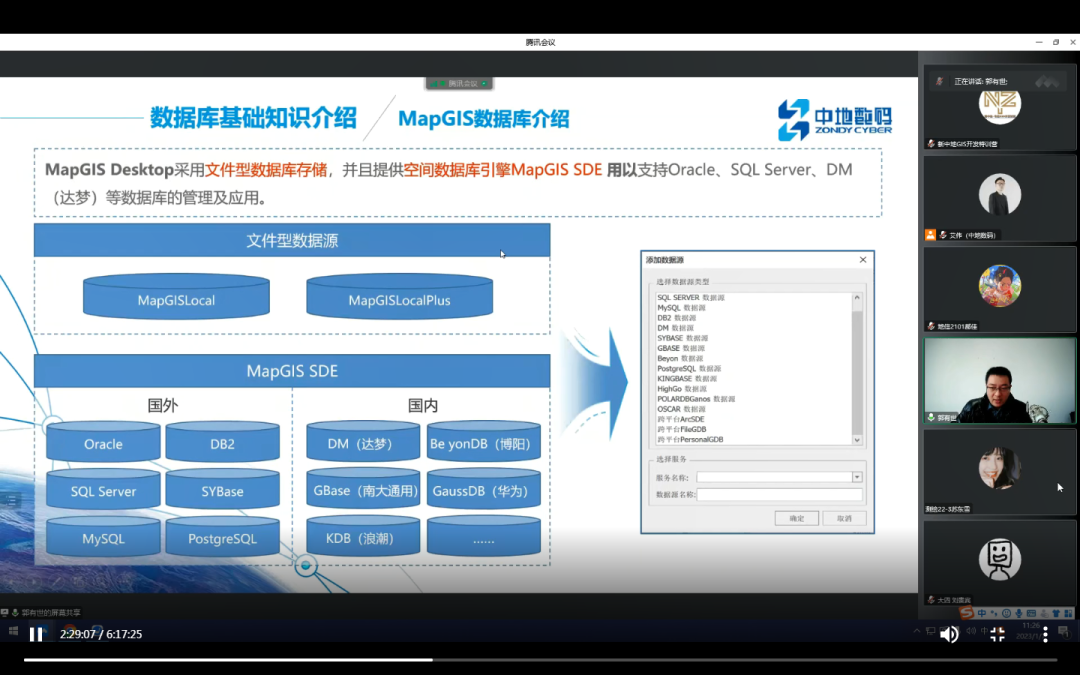1080x675 pixels.
Task: Click the MapGIS SDE header bar
Action: (x=292, y=371)
